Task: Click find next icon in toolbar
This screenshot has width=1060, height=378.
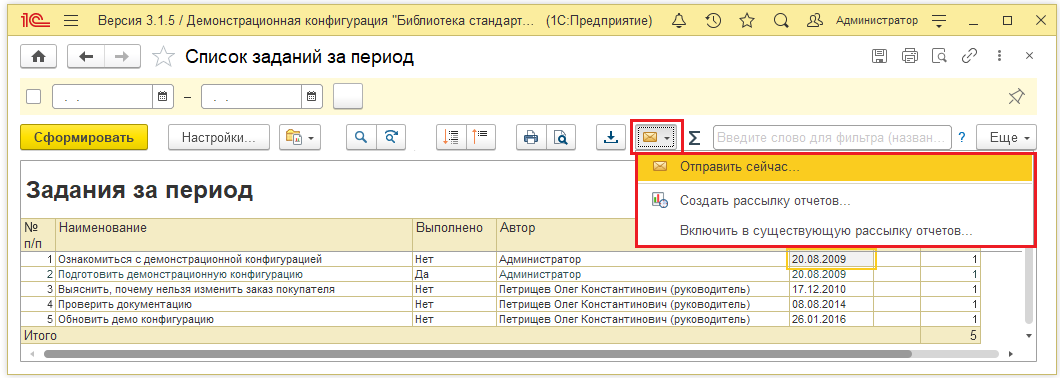Action: click(391, 137)
